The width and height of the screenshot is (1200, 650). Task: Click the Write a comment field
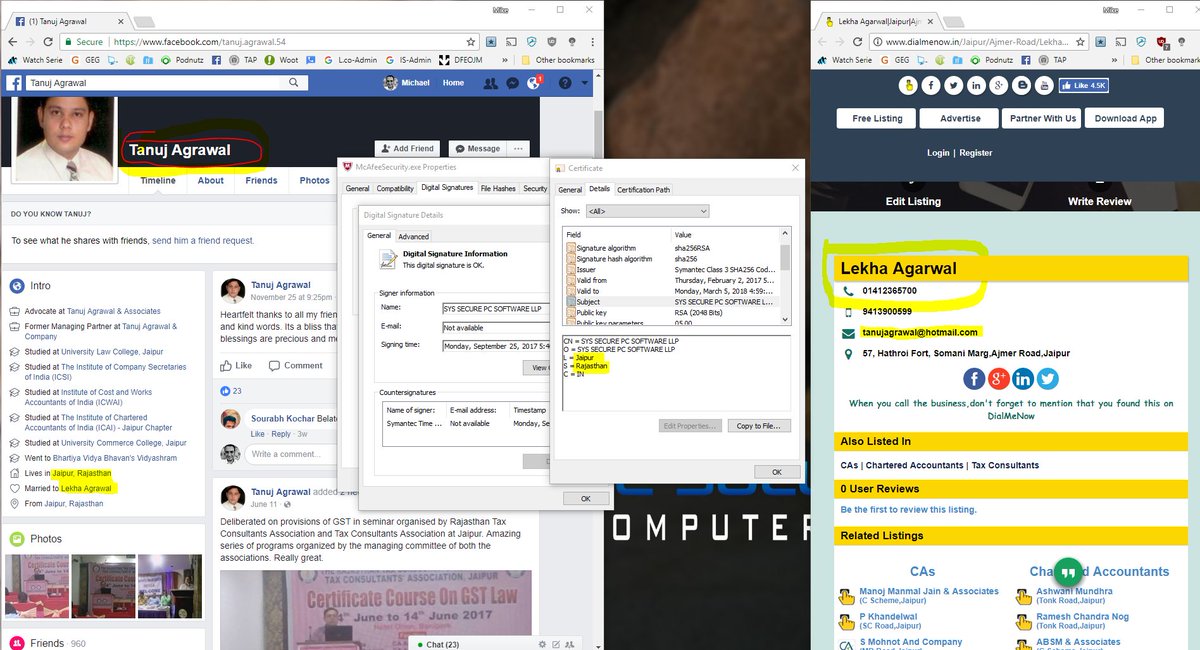tap(294, 454)
